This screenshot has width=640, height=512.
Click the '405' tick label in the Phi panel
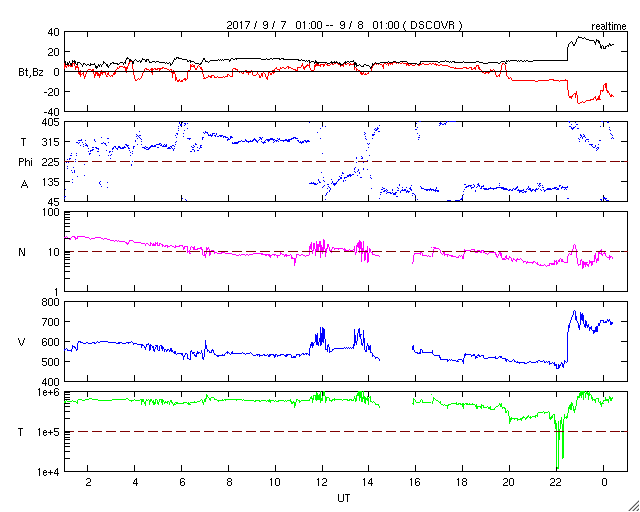(x=51, y=122)
